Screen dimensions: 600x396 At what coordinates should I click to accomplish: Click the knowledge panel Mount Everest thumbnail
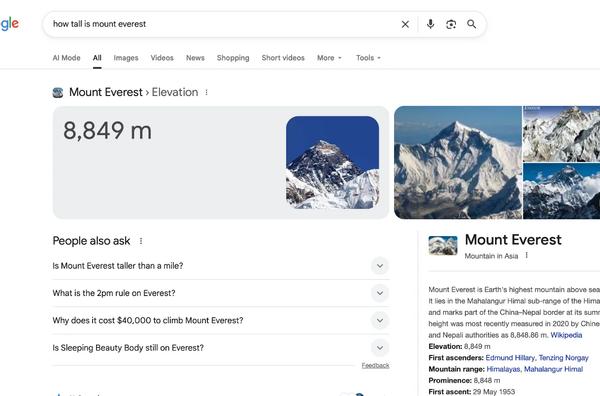click(x=443, y=246)
